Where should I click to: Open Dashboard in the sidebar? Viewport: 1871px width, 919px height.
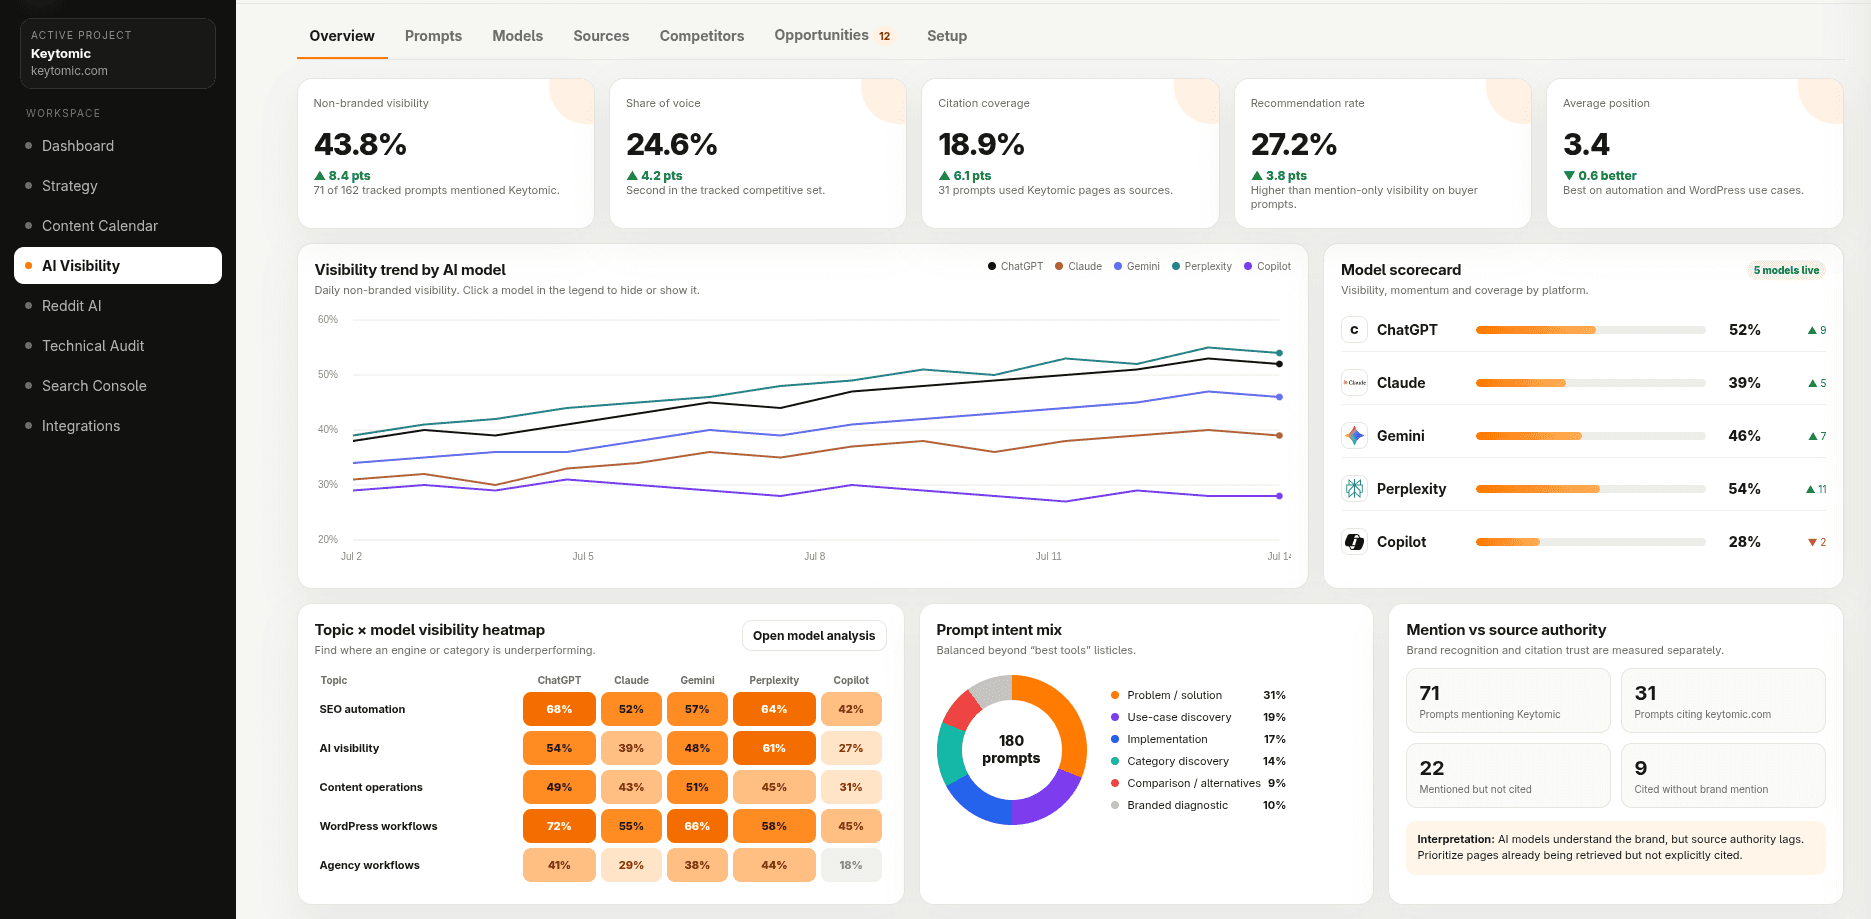click(118, 146)
